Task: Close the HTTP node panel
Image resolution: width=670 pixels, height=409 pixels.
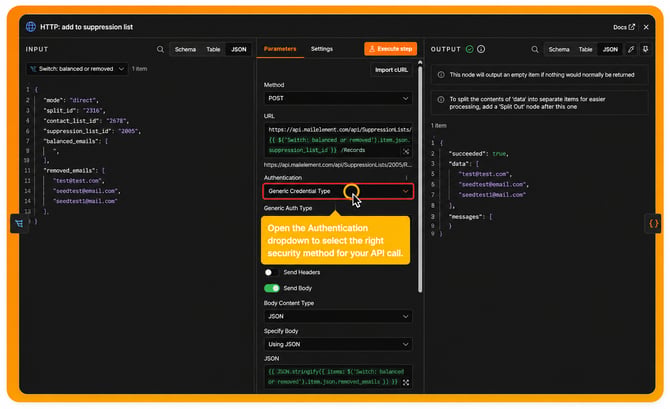Action: coord(646,27)
